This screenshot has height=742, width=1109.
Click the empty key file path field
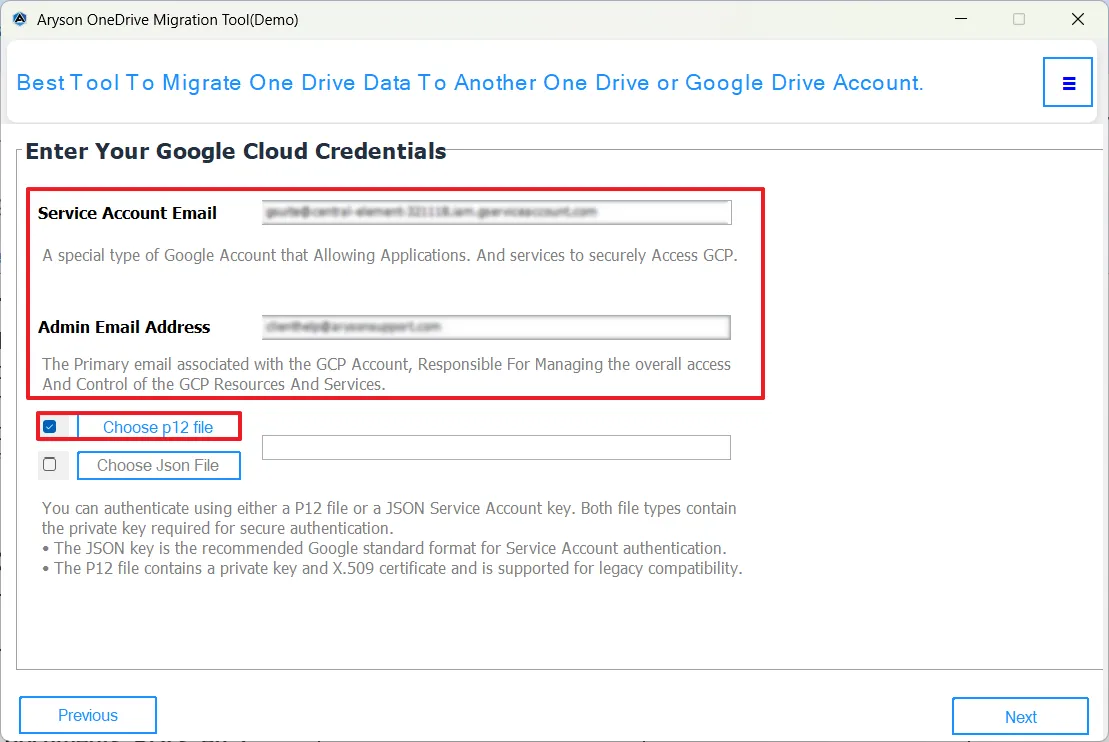tap(496, 447)
